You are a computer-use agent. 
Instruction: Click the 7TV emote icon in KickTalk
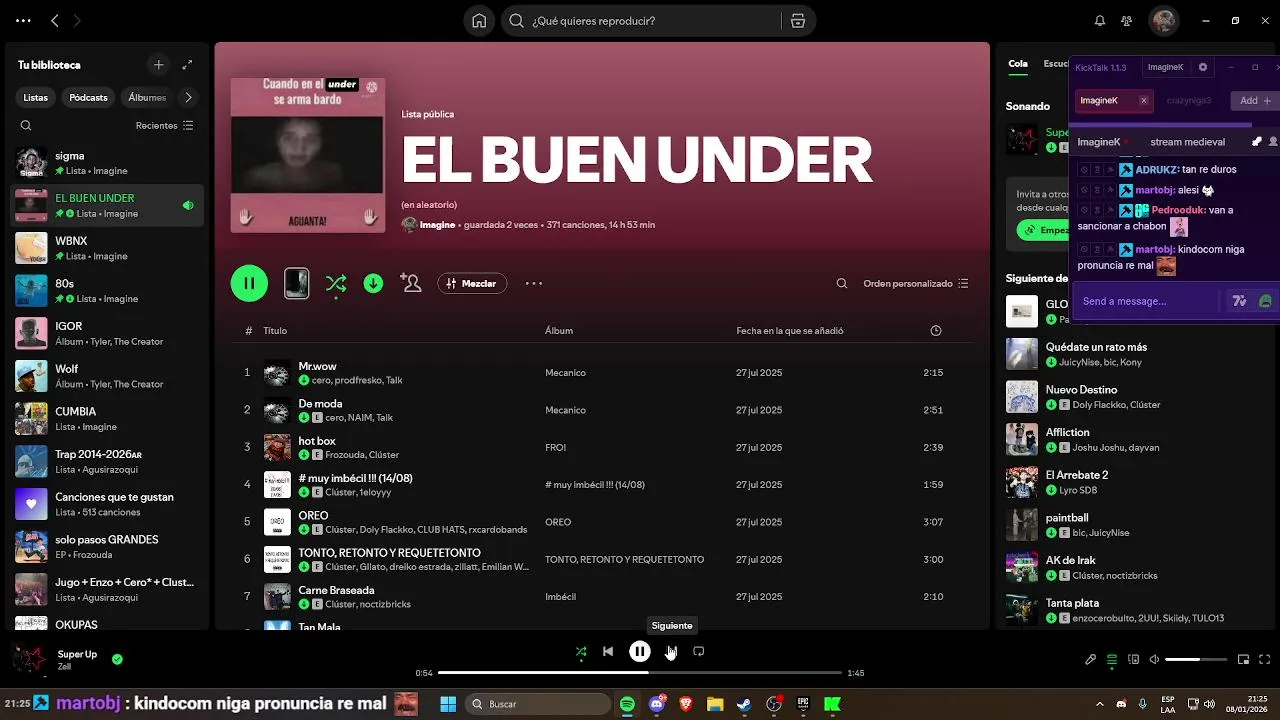[x=1239, y=301]
